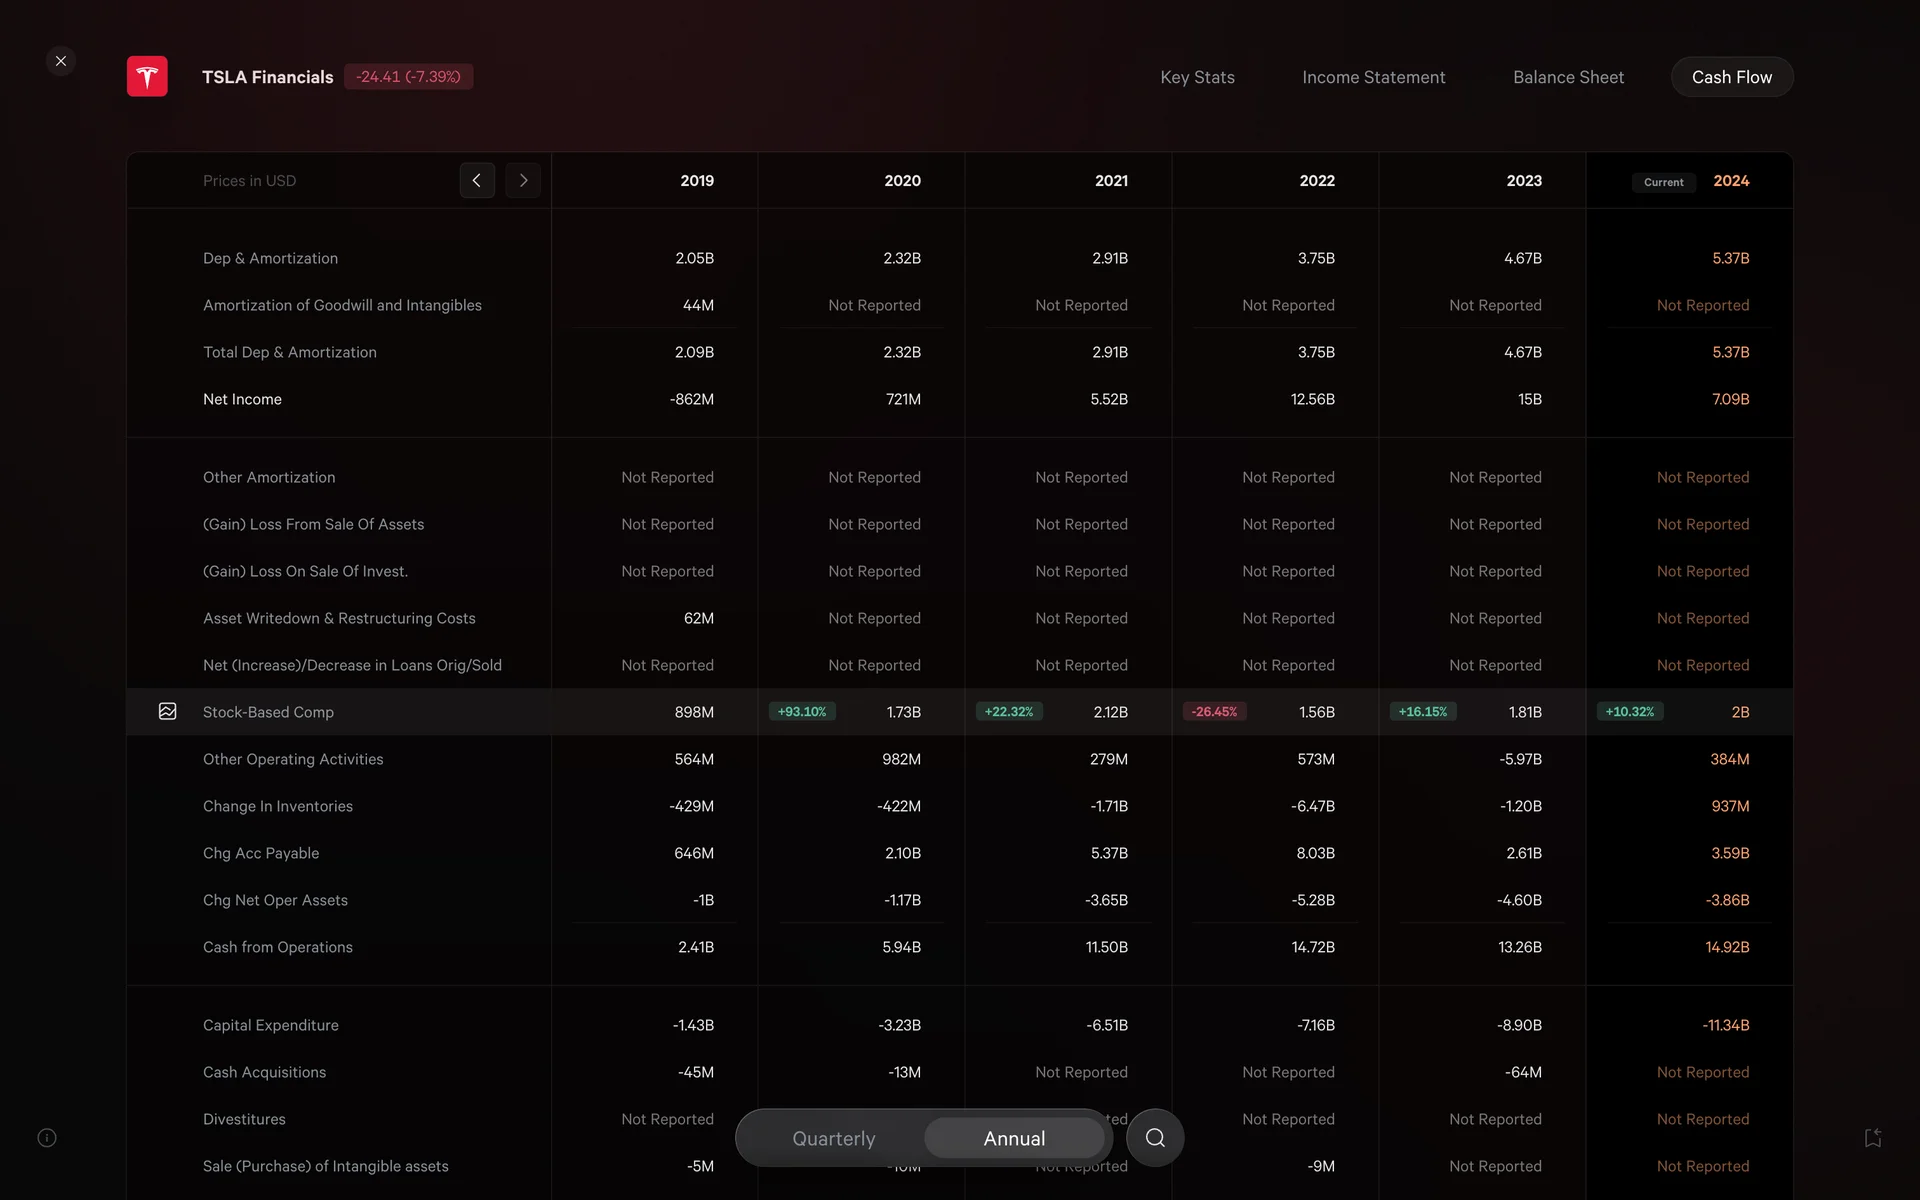The width and height of the screenshot is (1920, 1200).
Task: Click the chart icon beside Stock-Based Comp
Action: (x=167, y=711)
